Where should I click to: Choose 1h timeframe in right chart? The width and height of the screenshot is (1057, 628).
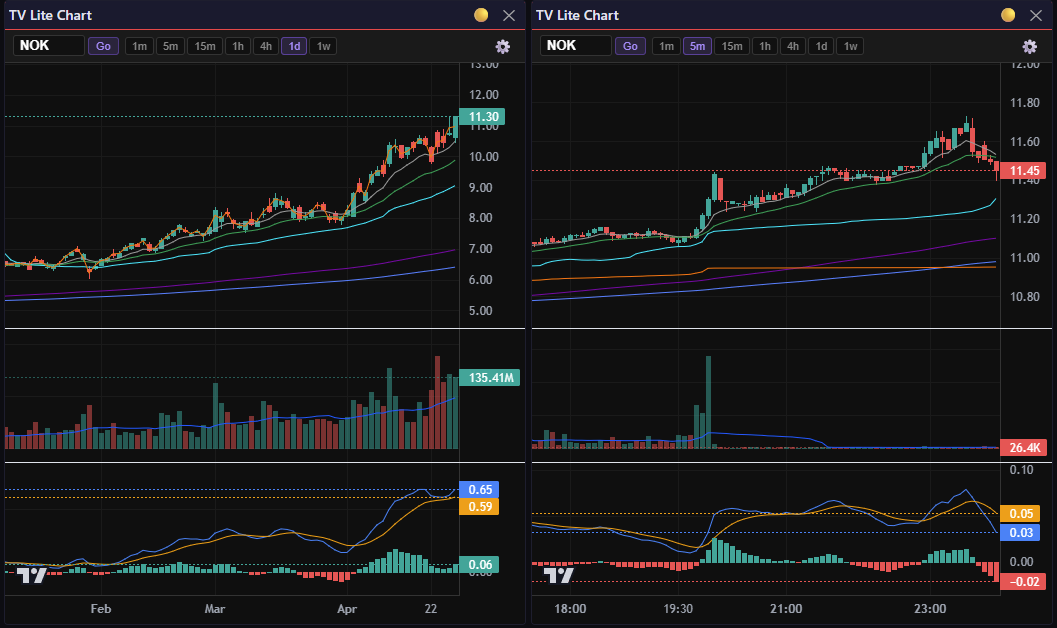pos(764,46)
